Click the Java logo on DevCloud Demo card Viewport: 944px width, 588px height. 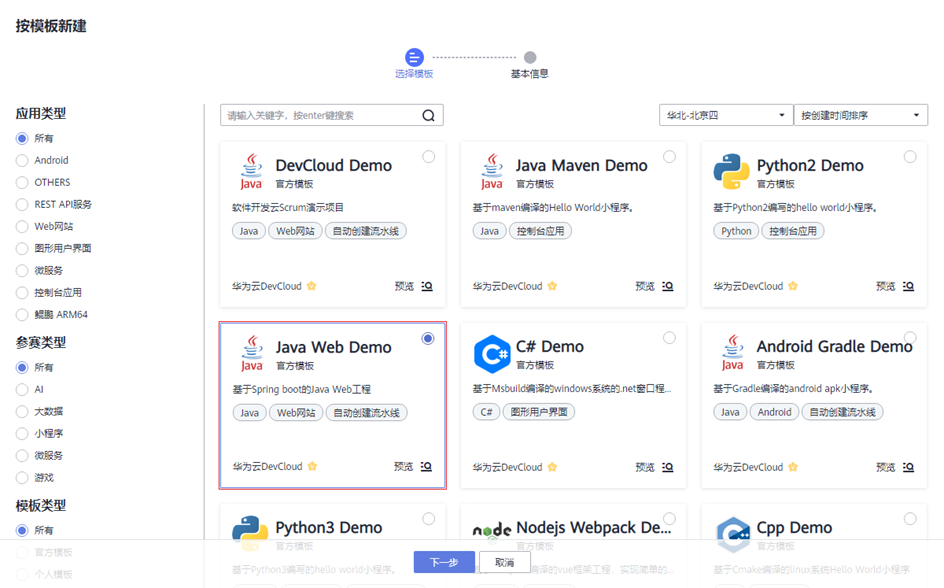click(x=252, y=172)
